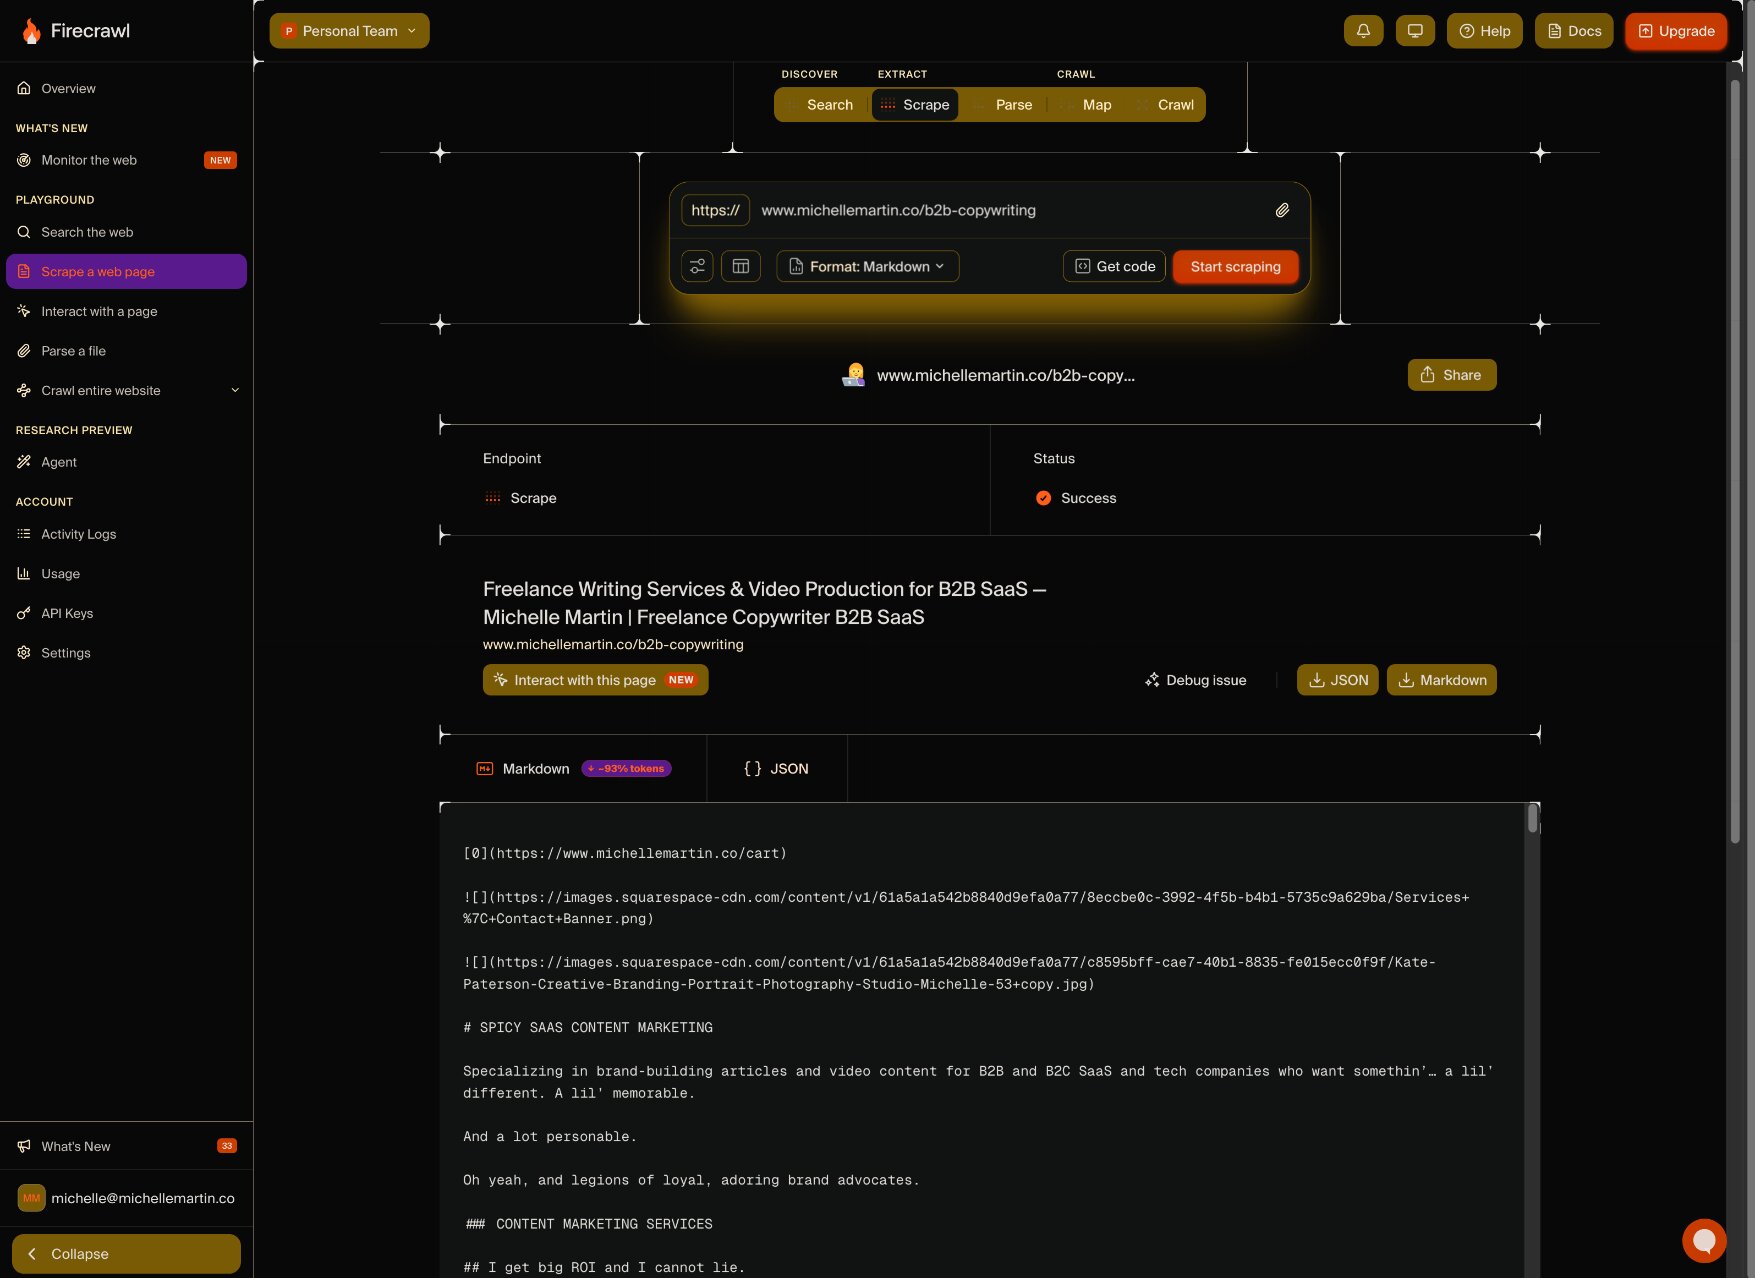Viewport: 1755px width, 1278px height.
Task: Open michelle@michellemartin.co account menu
Action: coord(126,1198)
